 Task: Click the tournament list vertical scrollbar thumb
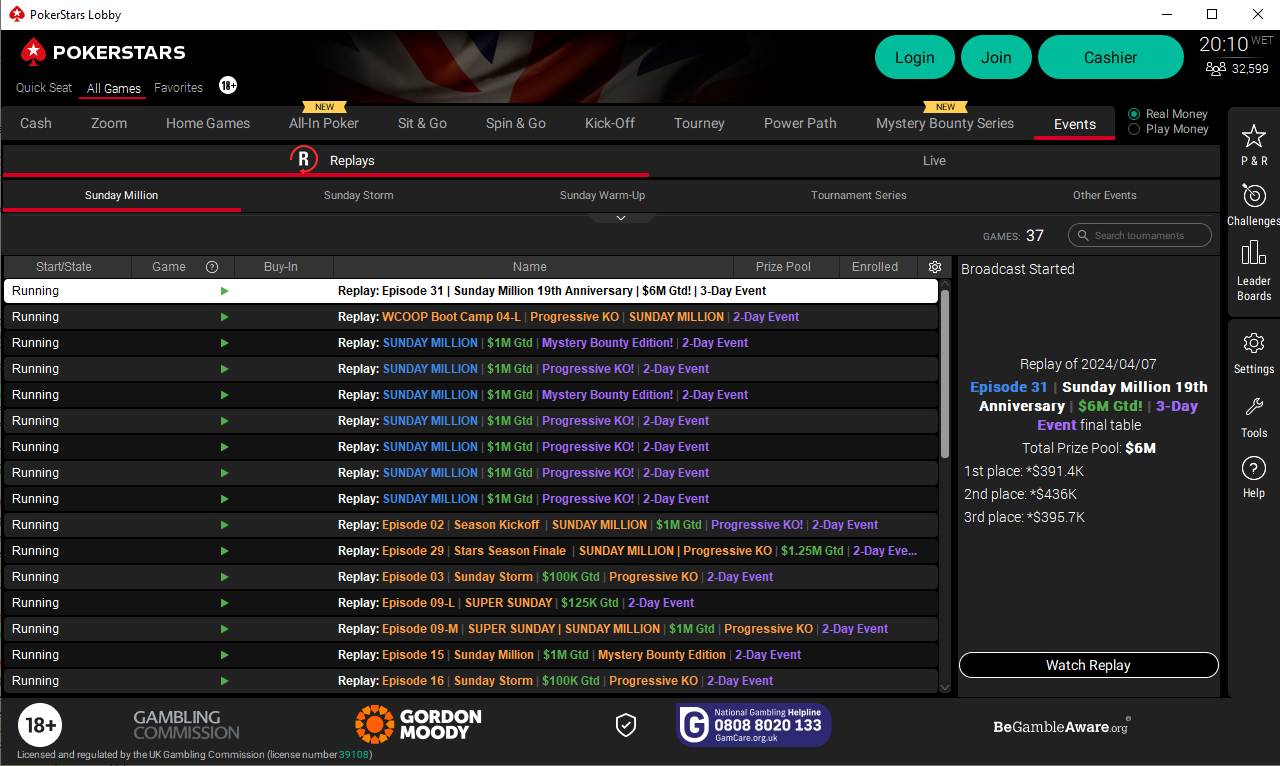945,375
